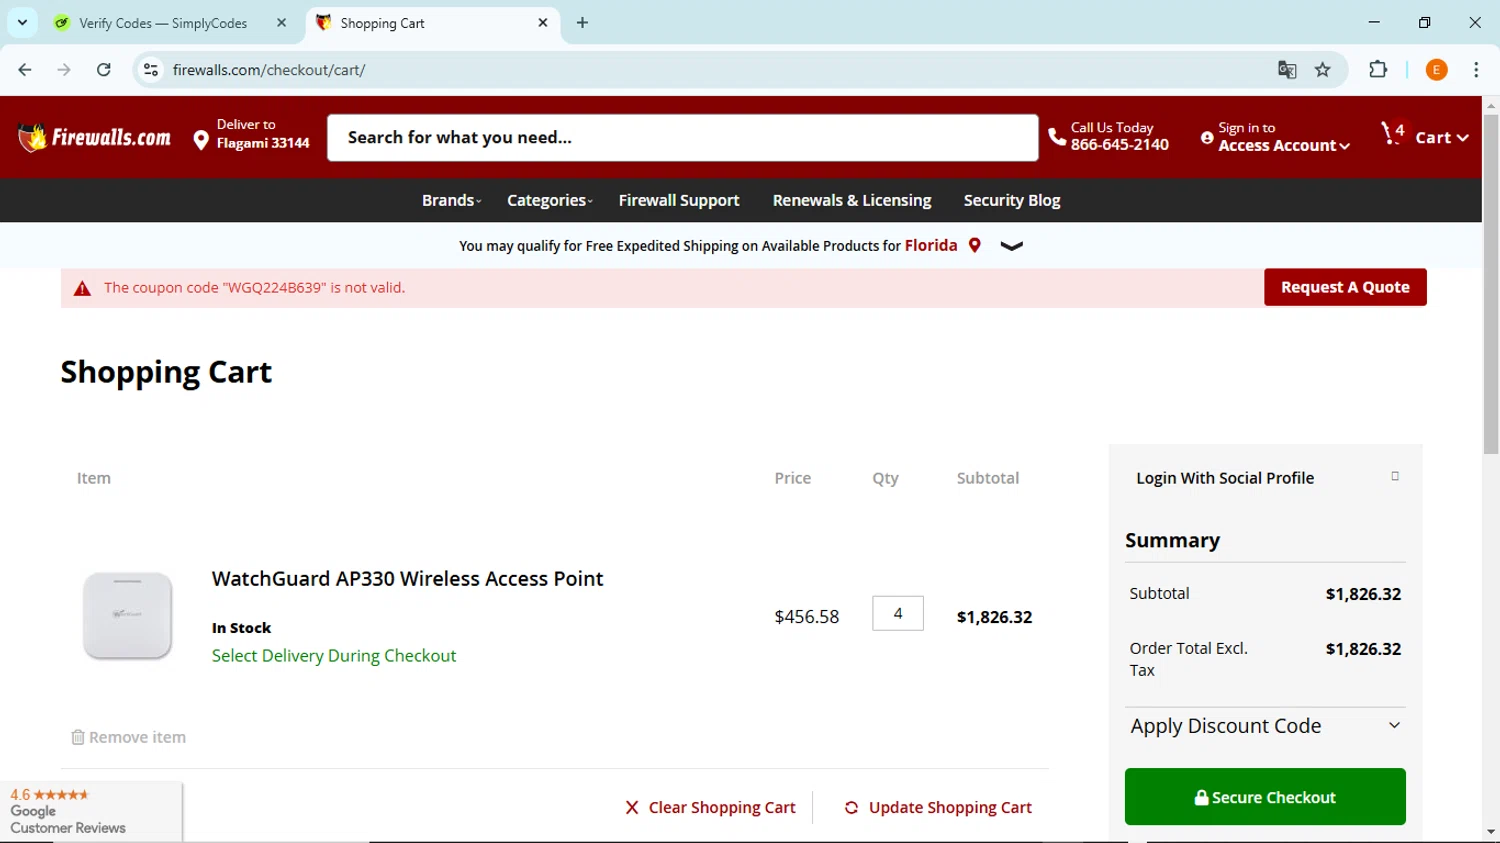Image resolution: width=1500 pixels, height=843 pixels.
Task: Open Renewals & Licensing menu item
Action: (852, 200)
